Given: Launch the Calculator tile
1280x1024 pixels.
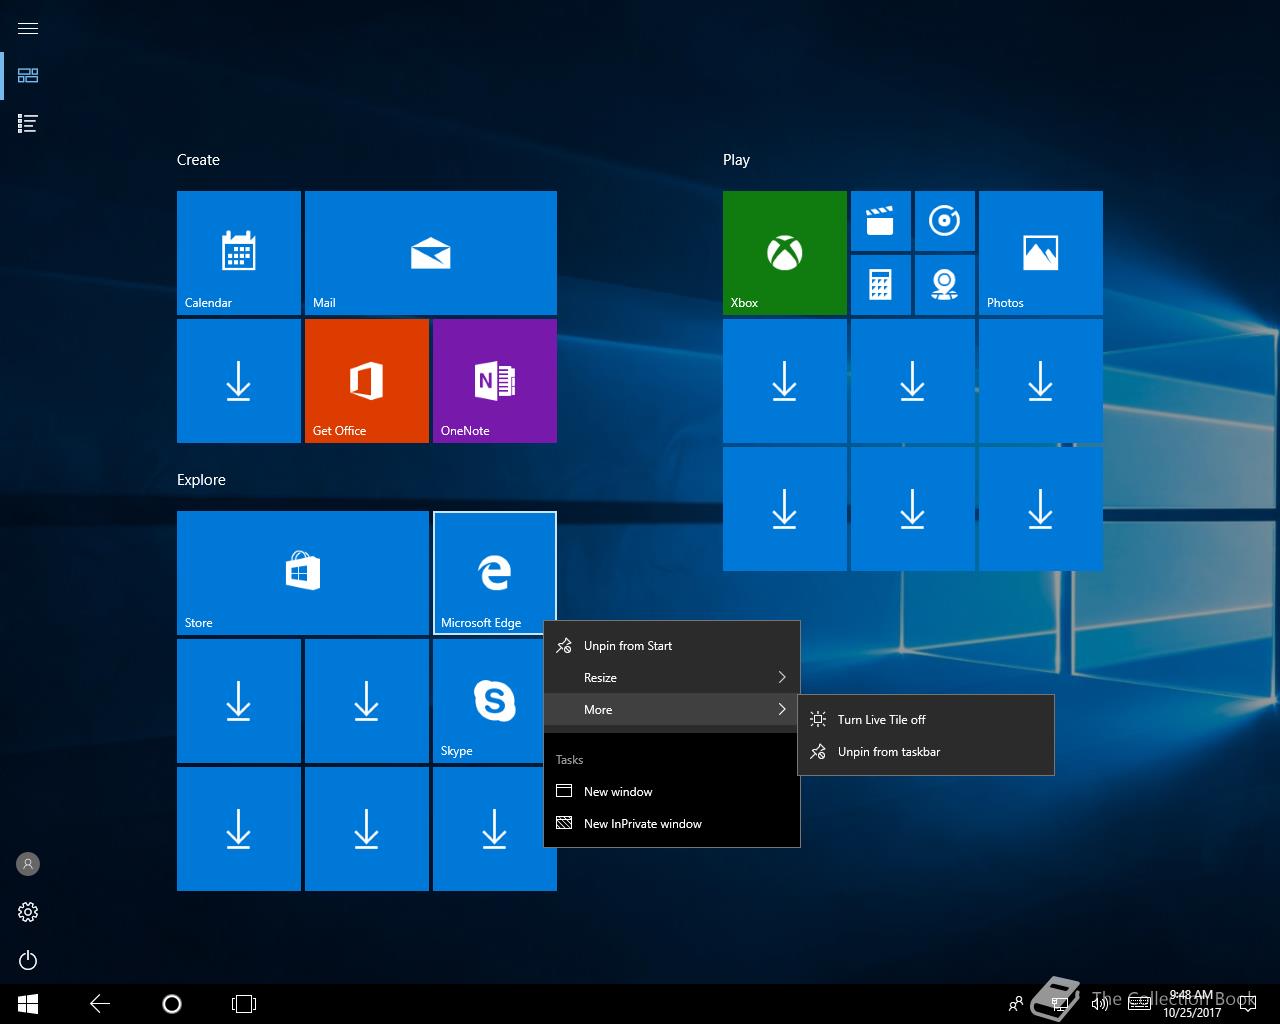Looking at the screenshot, I should click(x=881, y=285).
